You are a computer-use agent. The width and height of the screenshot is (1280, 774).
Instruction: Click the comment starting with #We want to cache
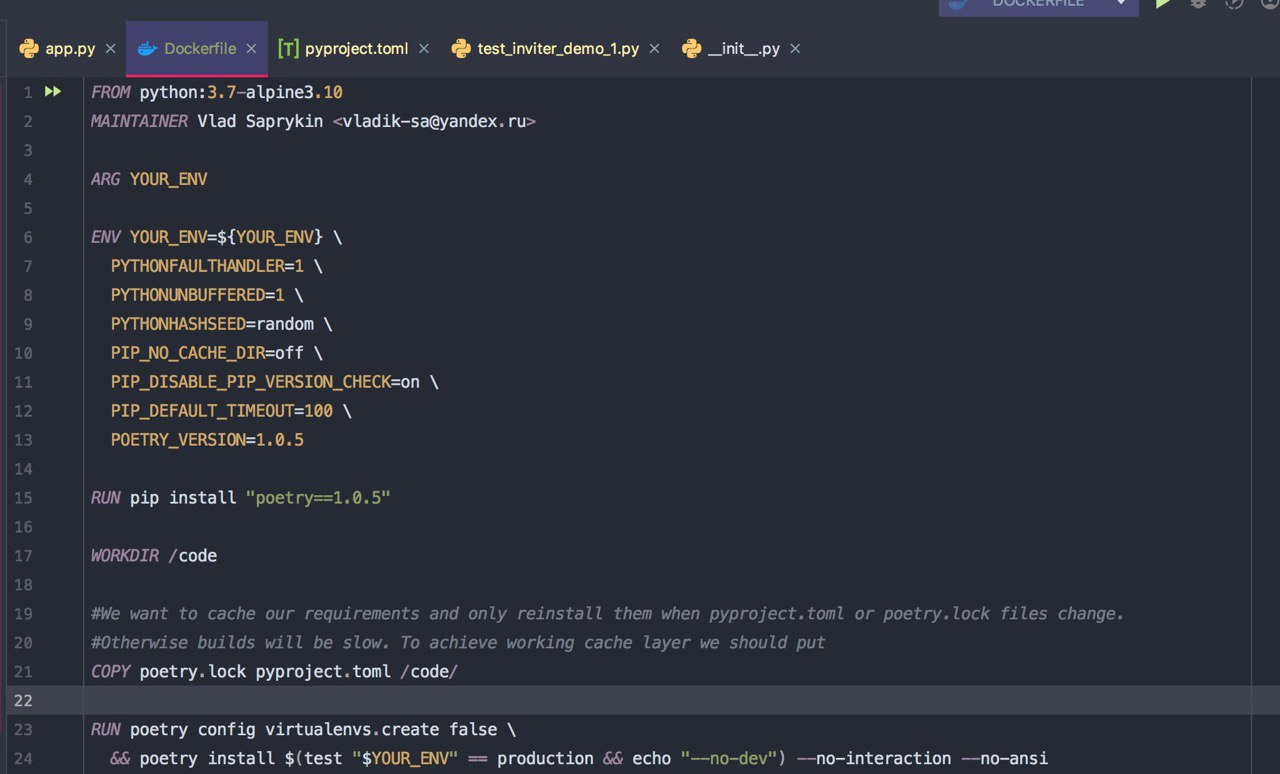(x=607, y=613)
